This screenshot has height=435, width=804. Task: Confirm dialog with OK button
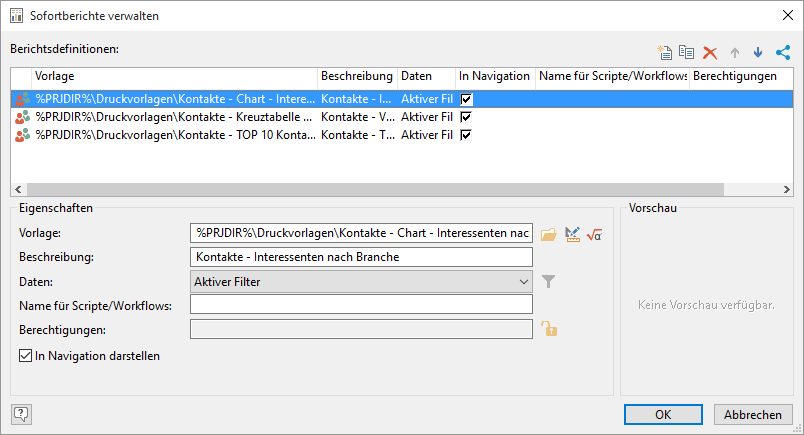[x=663, y=415]
